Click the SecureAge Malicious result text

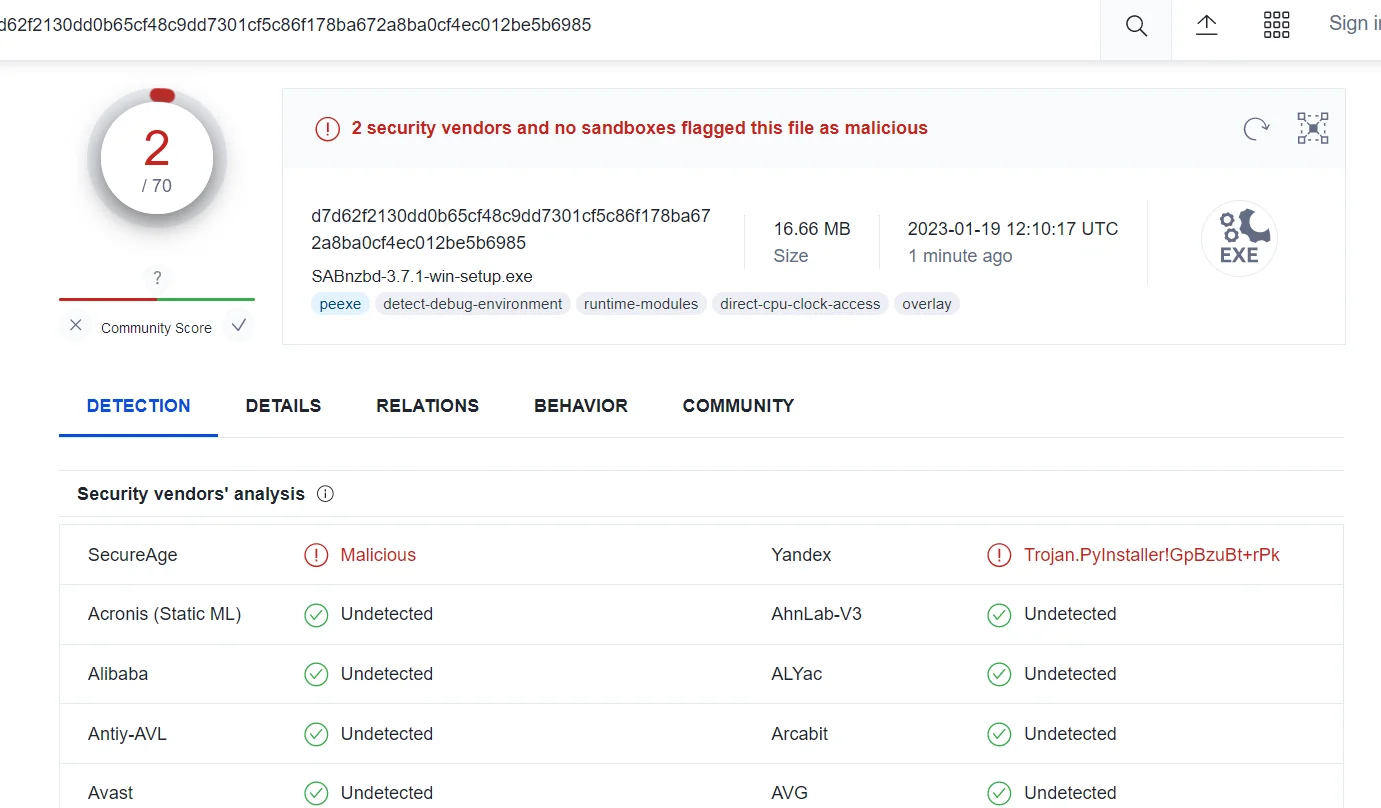pyautogui.click(x=378, y=555)
